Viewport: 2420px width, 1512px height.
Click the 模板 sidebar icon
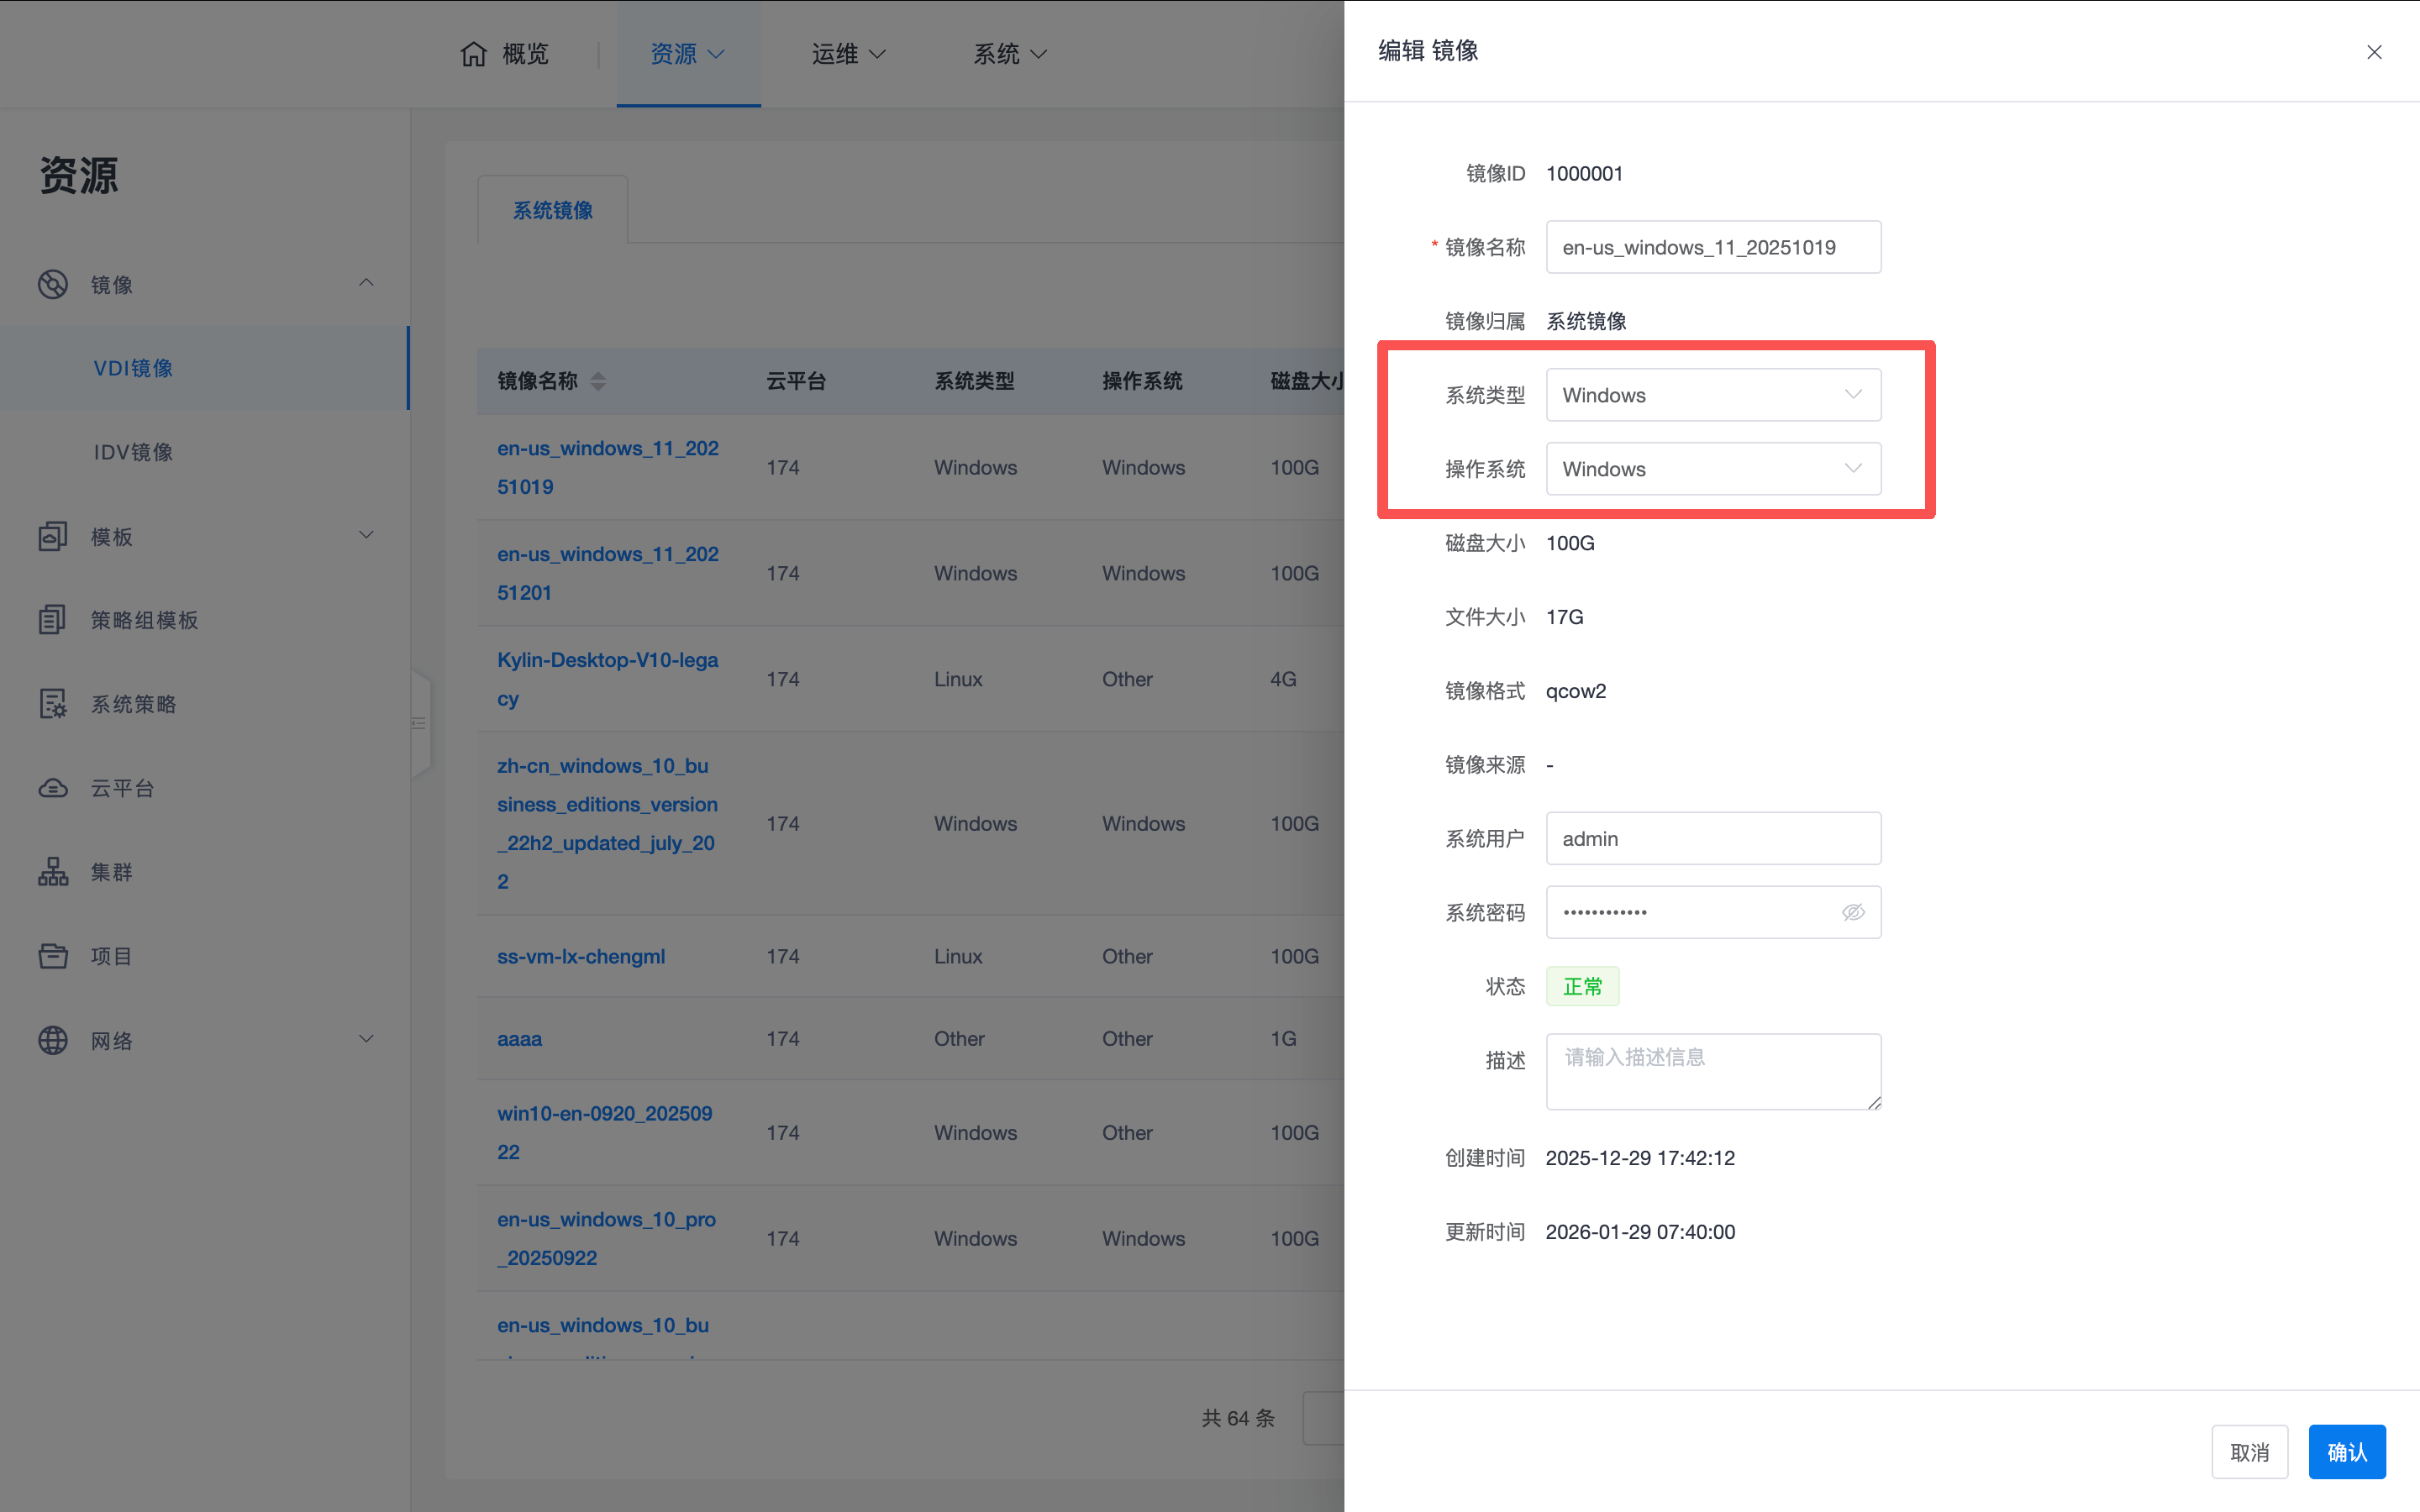click(53, 537)
